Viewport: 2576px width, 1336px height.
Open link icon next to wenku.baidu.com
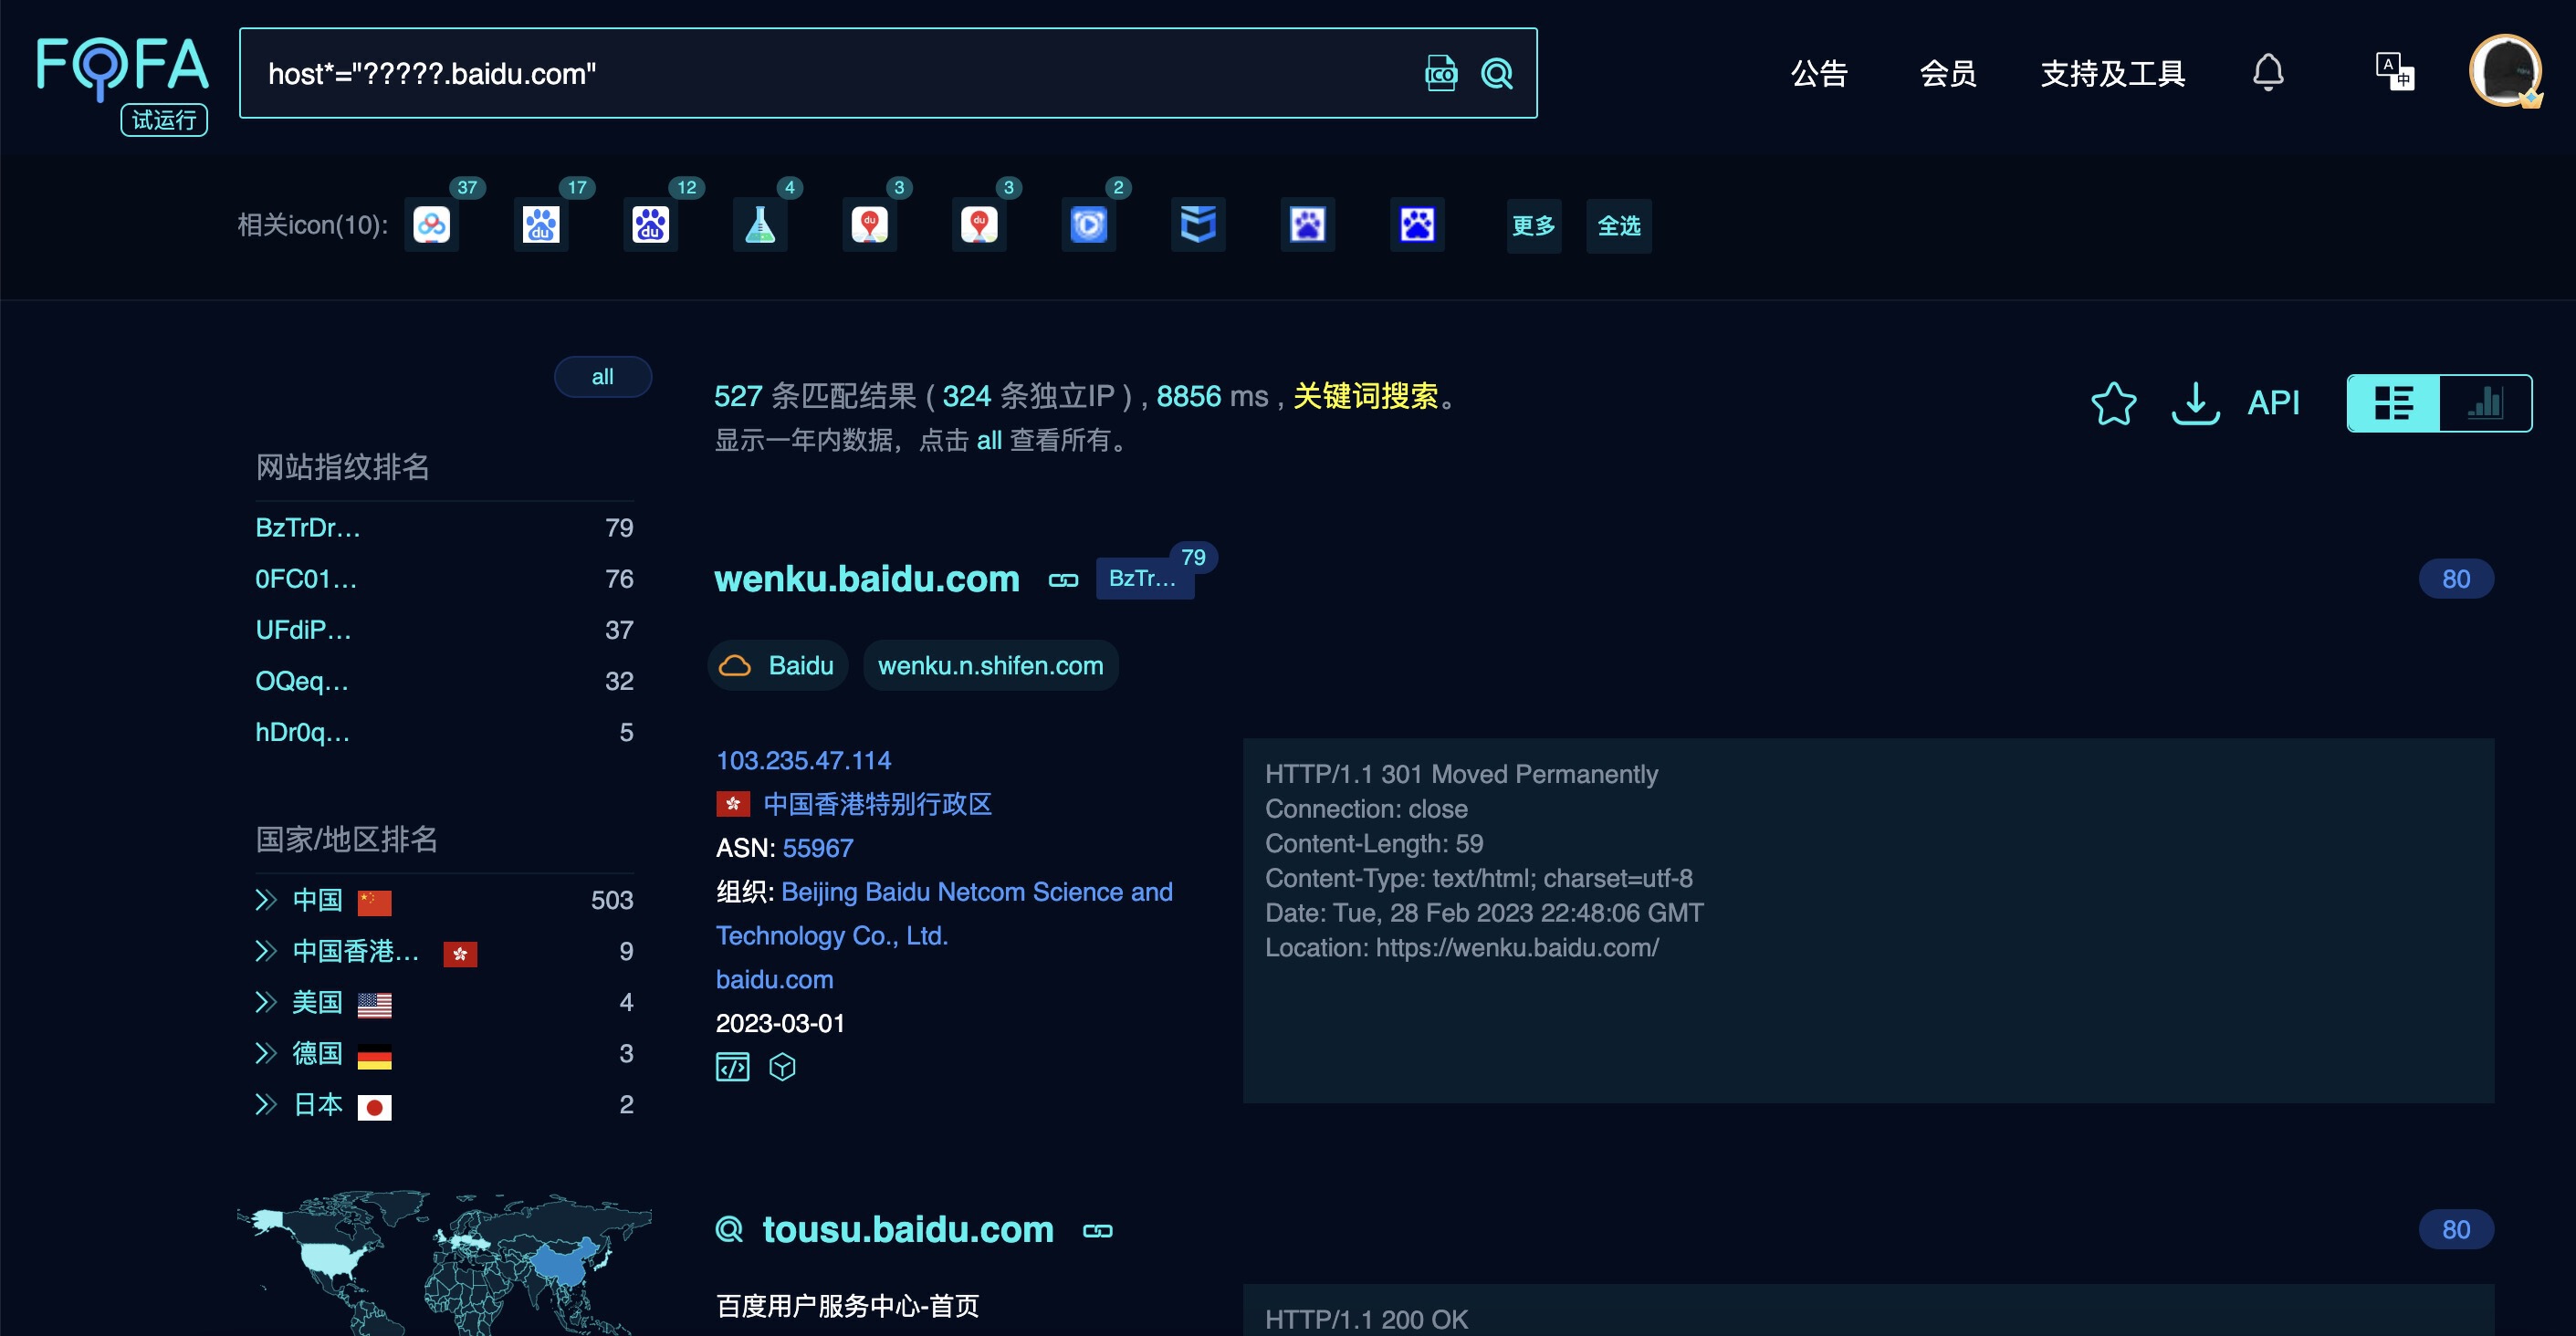pos(1063,580)
